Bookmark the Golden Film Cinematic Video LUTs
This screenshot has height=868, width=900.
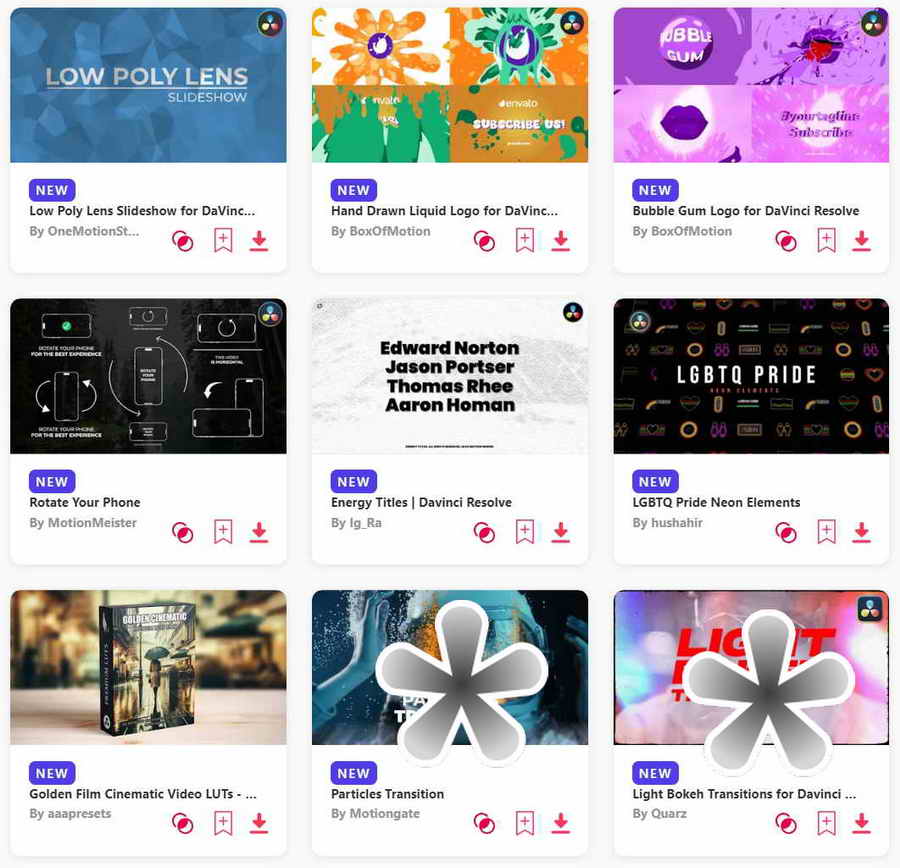tap(223, 823)
